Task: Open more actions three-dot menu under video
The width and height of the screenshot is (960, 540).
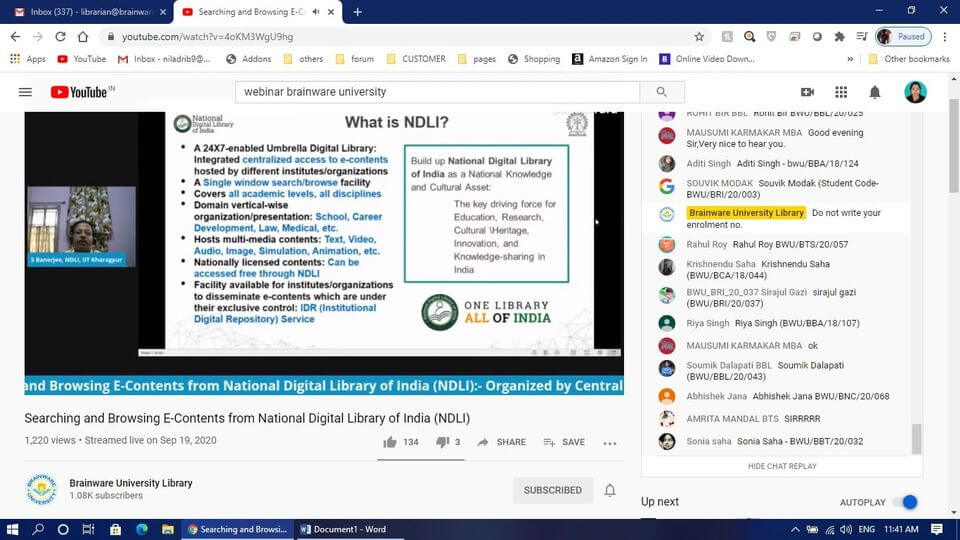Action: tap(610, 443)
